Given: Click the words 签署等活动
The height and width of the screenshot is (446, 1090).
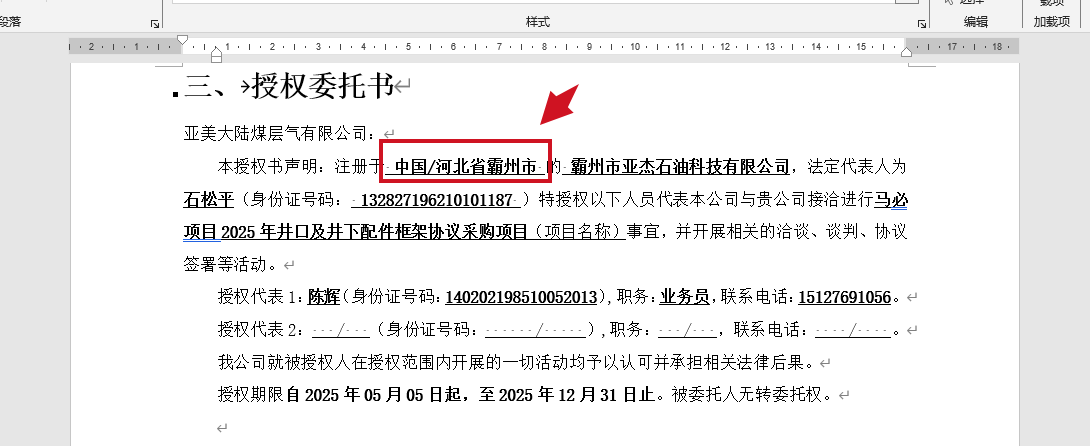Looking at the screenshot, I should (x=225, y=265).
